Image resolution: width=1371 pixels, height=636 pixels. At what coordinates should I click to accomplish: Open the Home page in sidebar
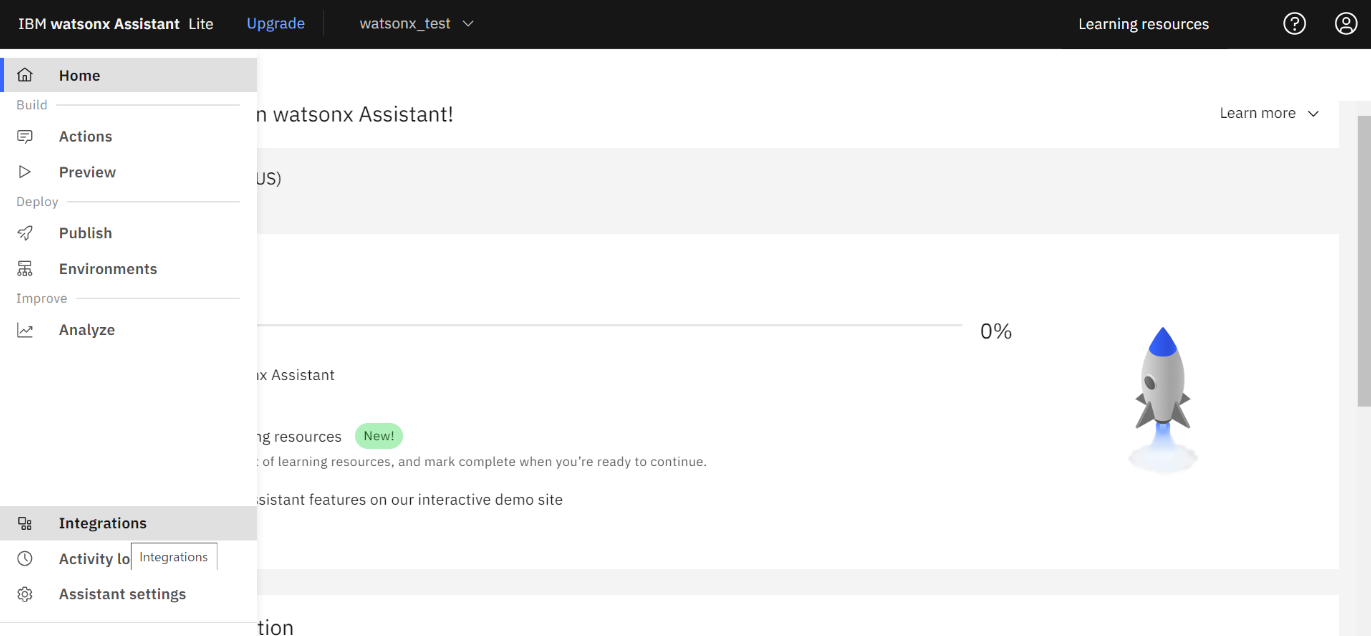[128, 75]
